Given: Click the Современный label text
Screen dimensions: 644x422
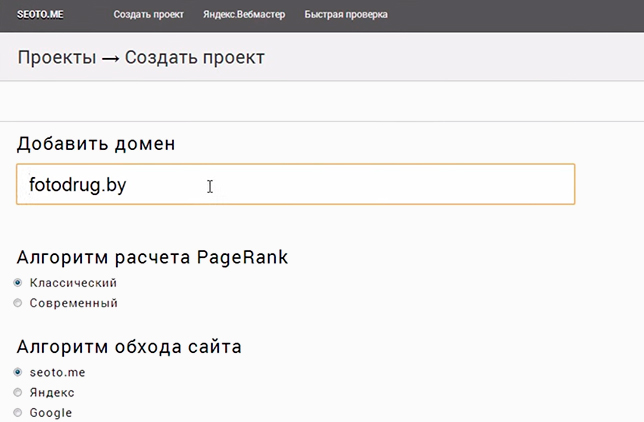Looking at the screenshot, I should click(74, 303).
